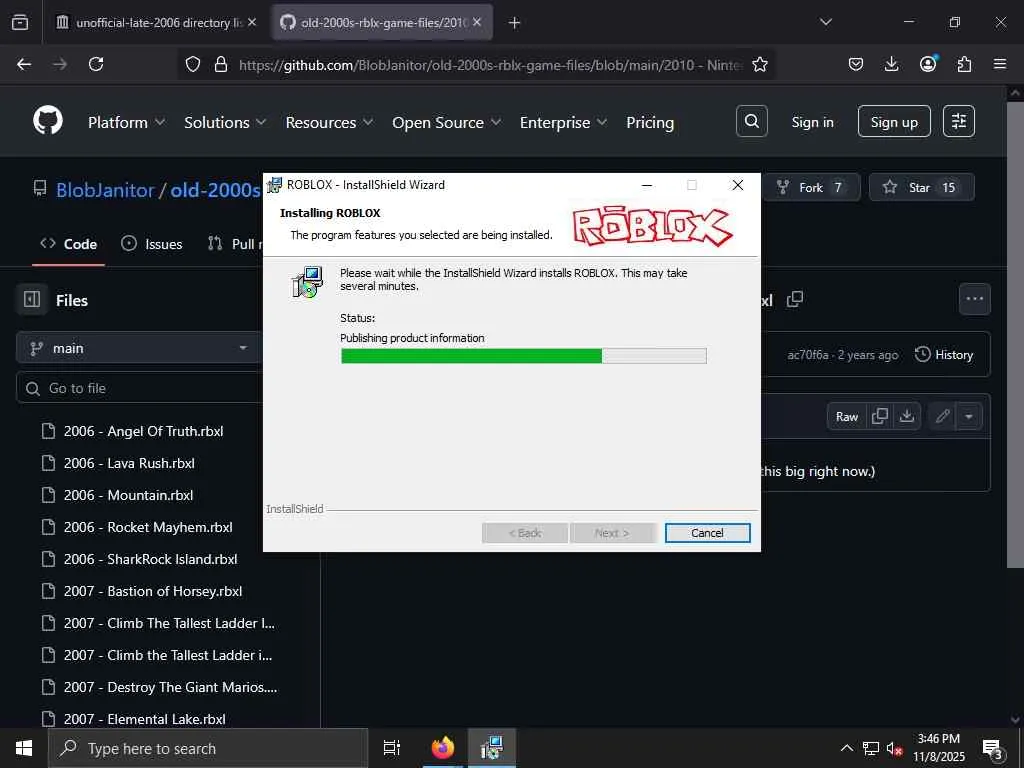The width and height of the screenshot is (1024, 768).
Task: Click the Go to file search field
Action: 138,388
